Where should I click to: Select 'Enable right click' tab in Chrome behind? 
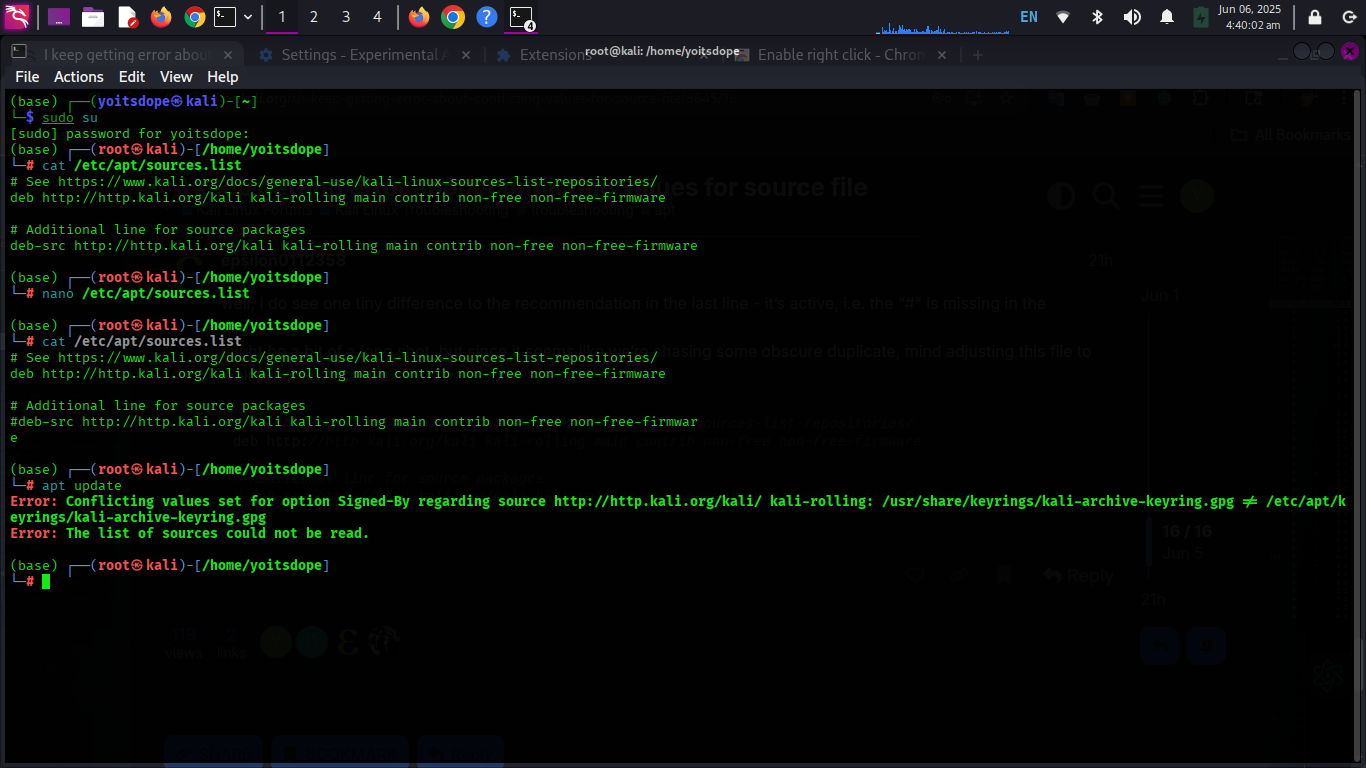tap(840, 55)
